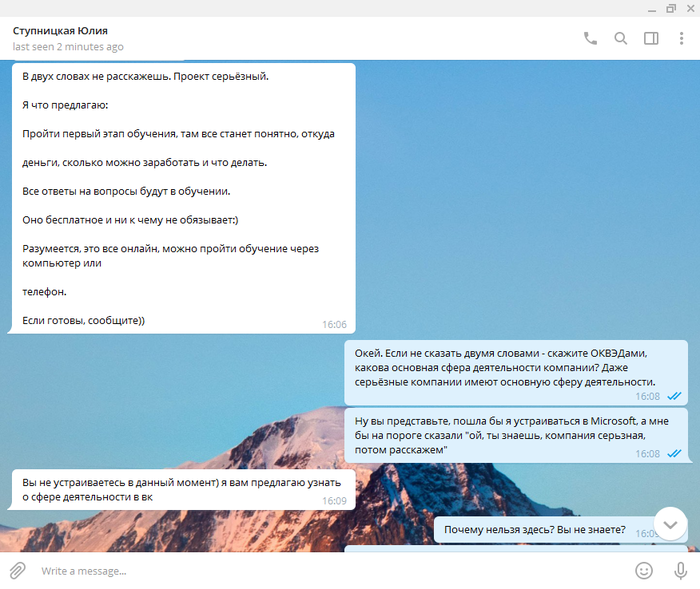Open profile of Ступницкая Юлия in header
Image resolution: width=700 pixels, height=589 pixels.
click(x=60, y=31)
